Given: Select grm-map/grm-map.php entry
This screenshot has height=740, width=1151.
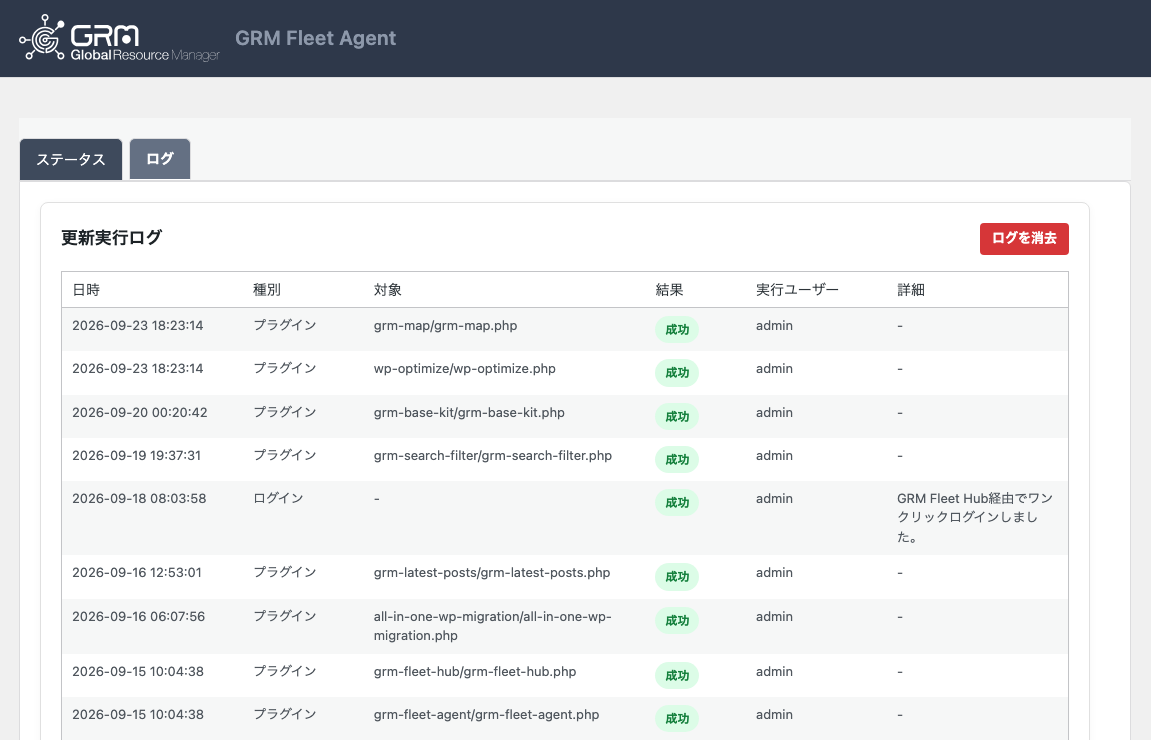Looking at the screenshot, I should coord(446,325).
